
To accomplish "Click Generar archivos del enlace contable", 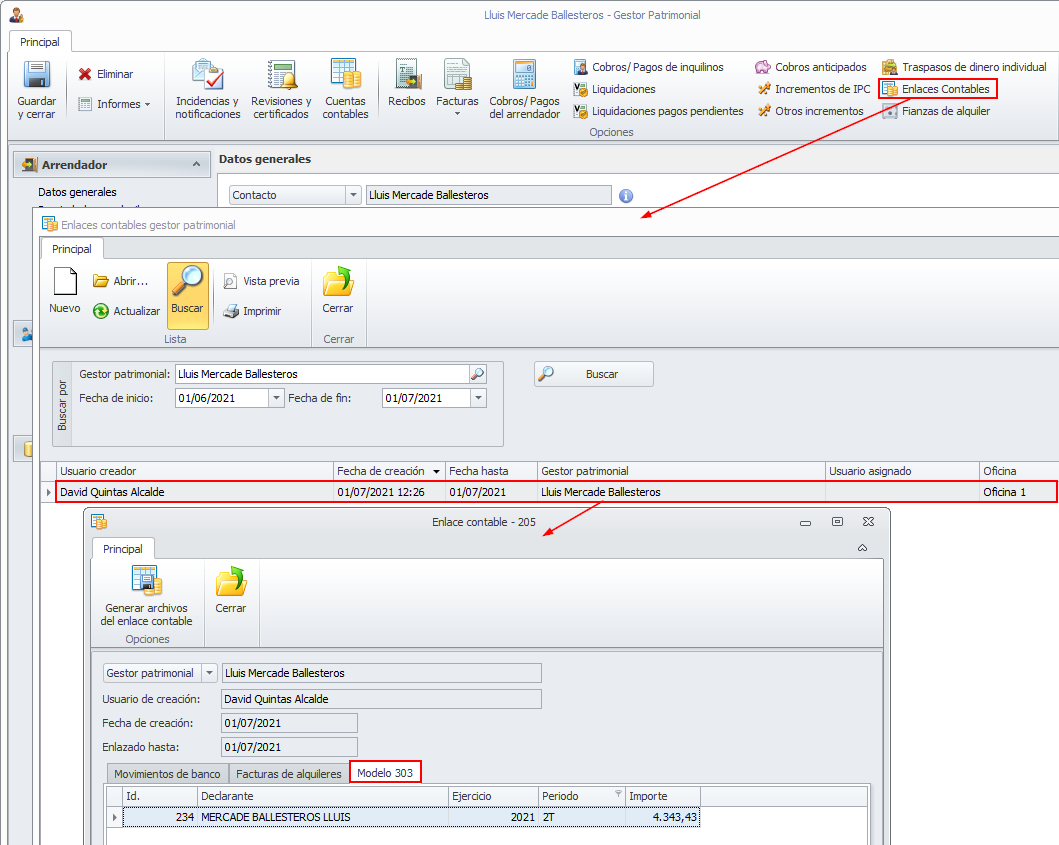I will point(147,596).
